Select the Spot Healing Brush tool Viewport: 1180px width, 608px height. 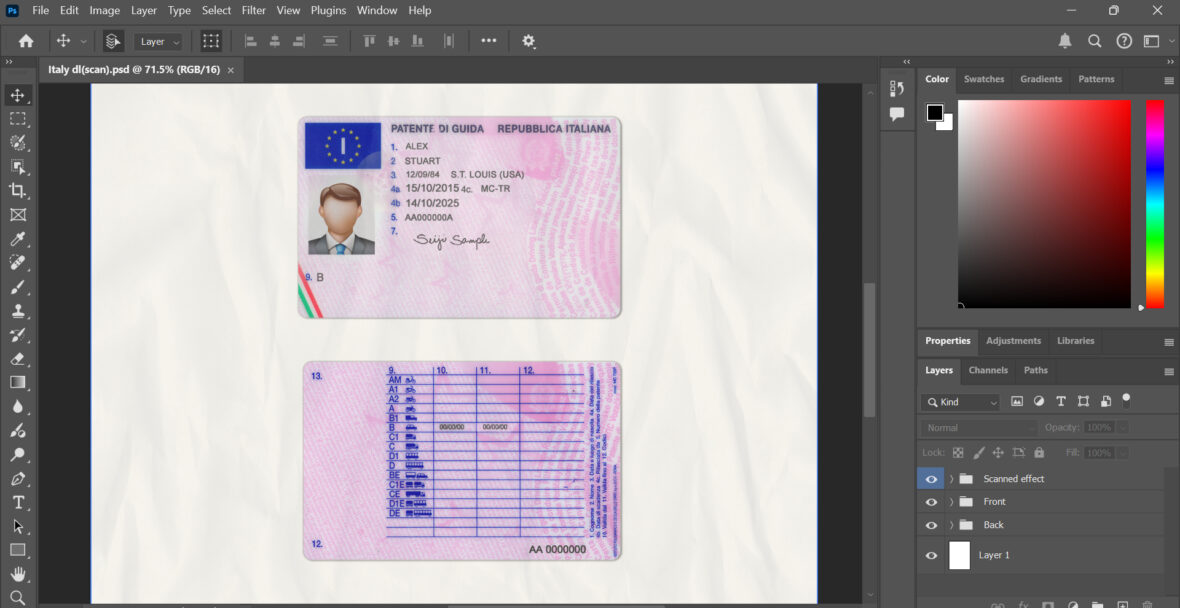pyautogui.click(x=18, y=263)
